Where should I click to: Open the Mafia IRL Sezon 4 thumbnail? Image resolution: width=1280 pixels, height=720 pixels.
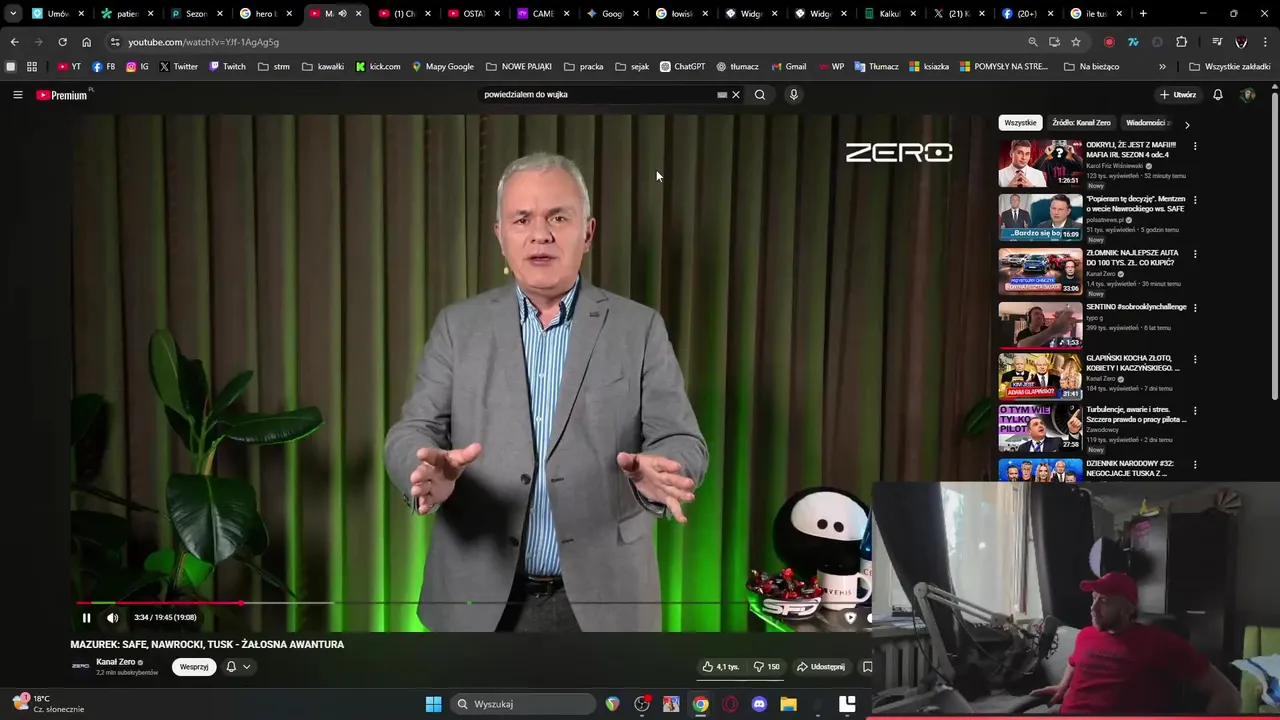1040,163
